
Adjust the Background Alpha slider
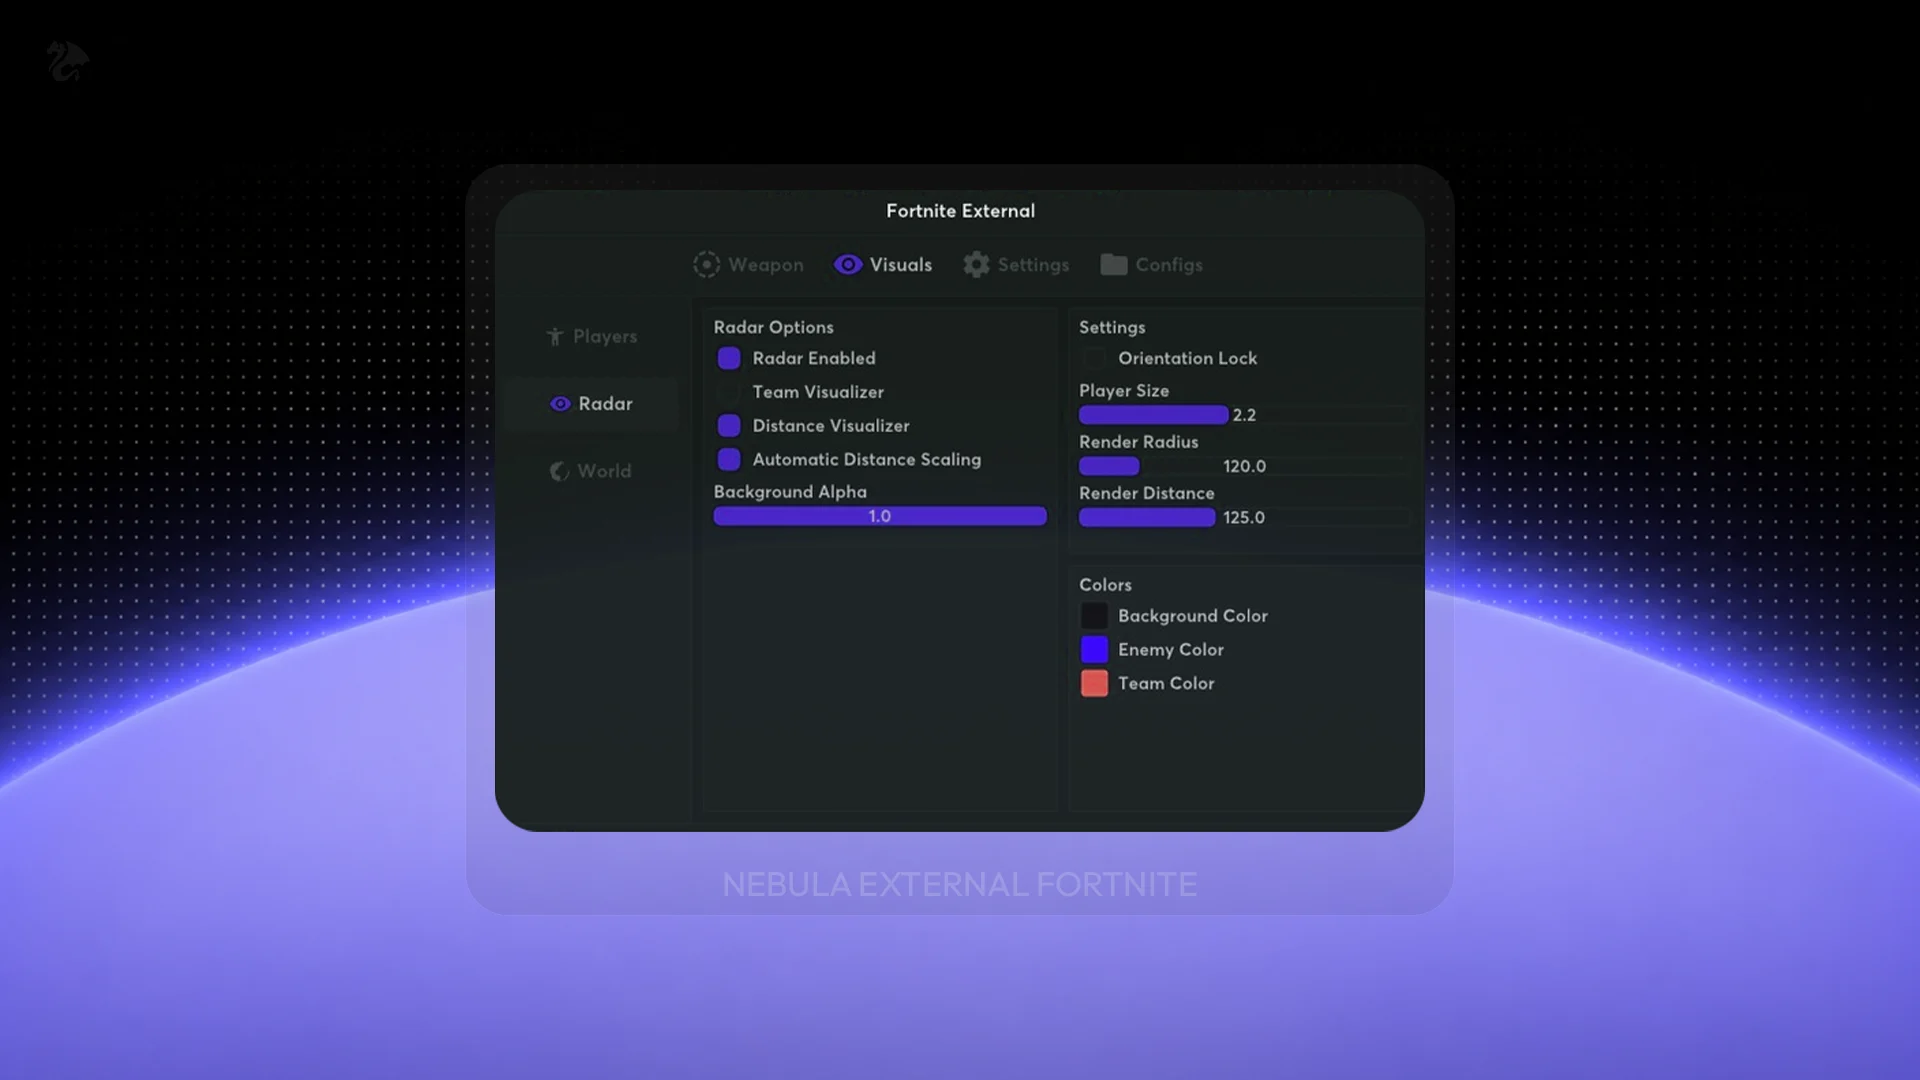pyautogui.click(x=880, y=516)
